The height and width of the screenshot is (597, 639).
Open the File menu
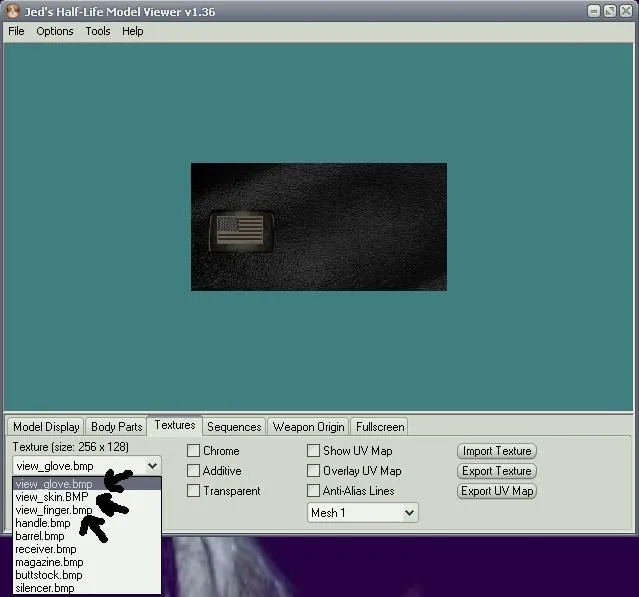[x=16, y=31]
